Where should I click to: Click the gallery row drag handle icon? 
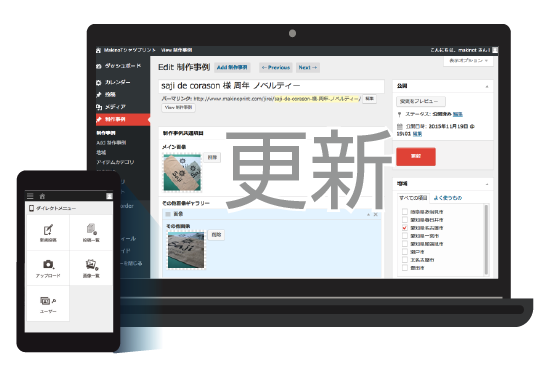pyautogui.click(x=168, y=214)
